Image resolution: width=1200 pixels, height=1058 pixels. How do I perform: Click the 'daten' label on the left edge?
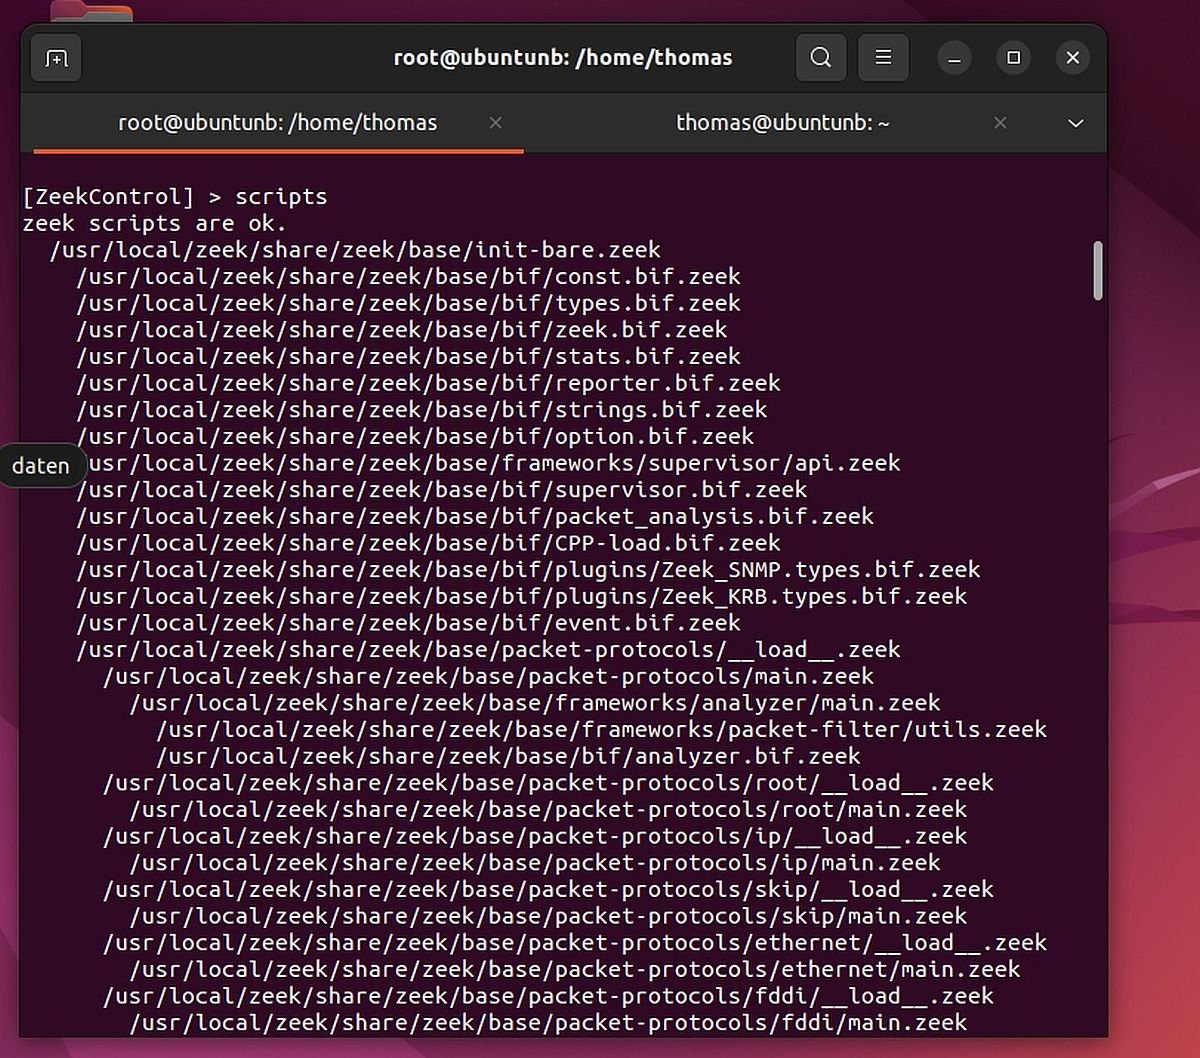point(41,466)
